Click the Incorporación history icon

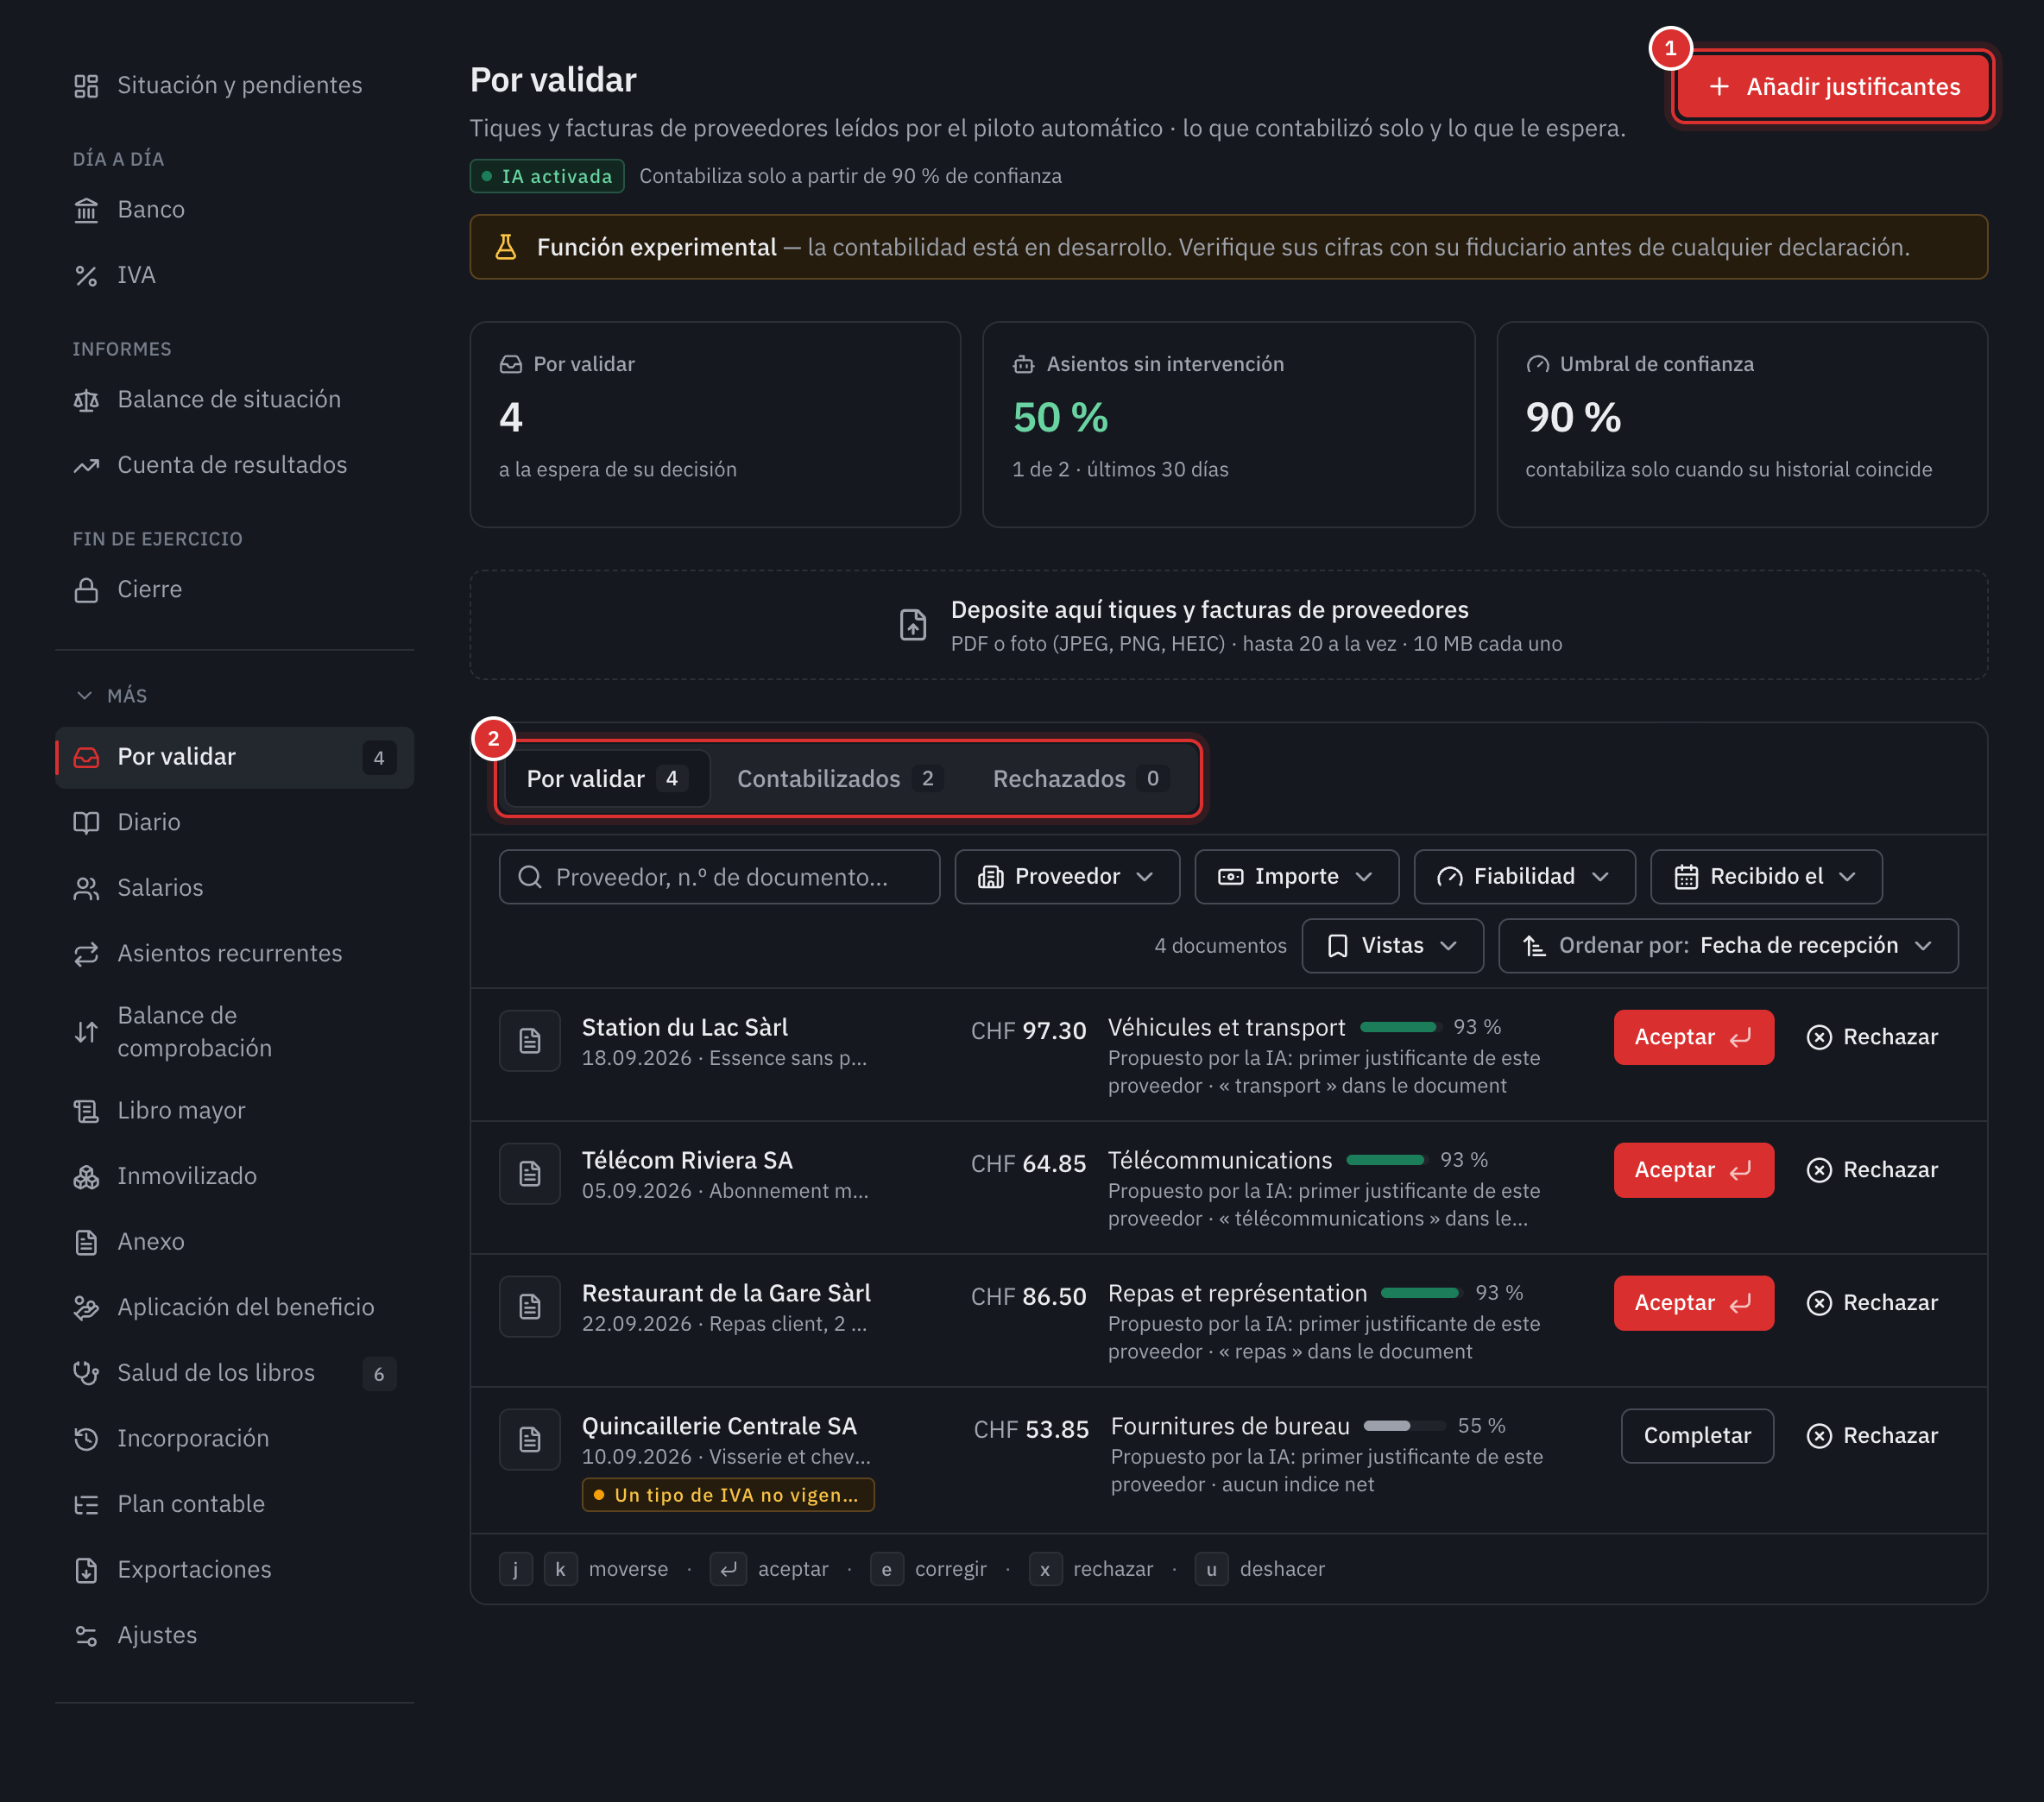[86, 1439]
